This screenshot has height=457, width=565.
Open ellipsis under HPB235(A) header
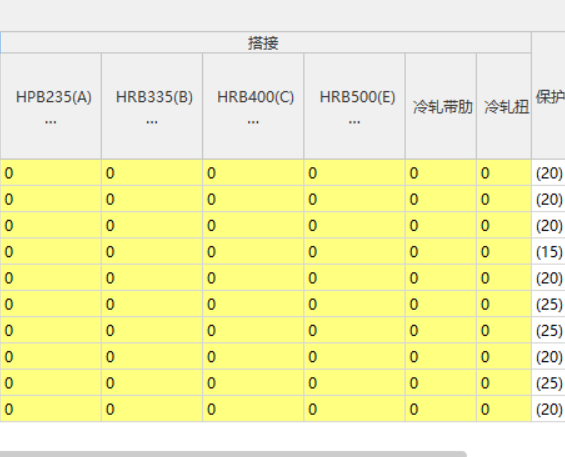tap(50, 122)
